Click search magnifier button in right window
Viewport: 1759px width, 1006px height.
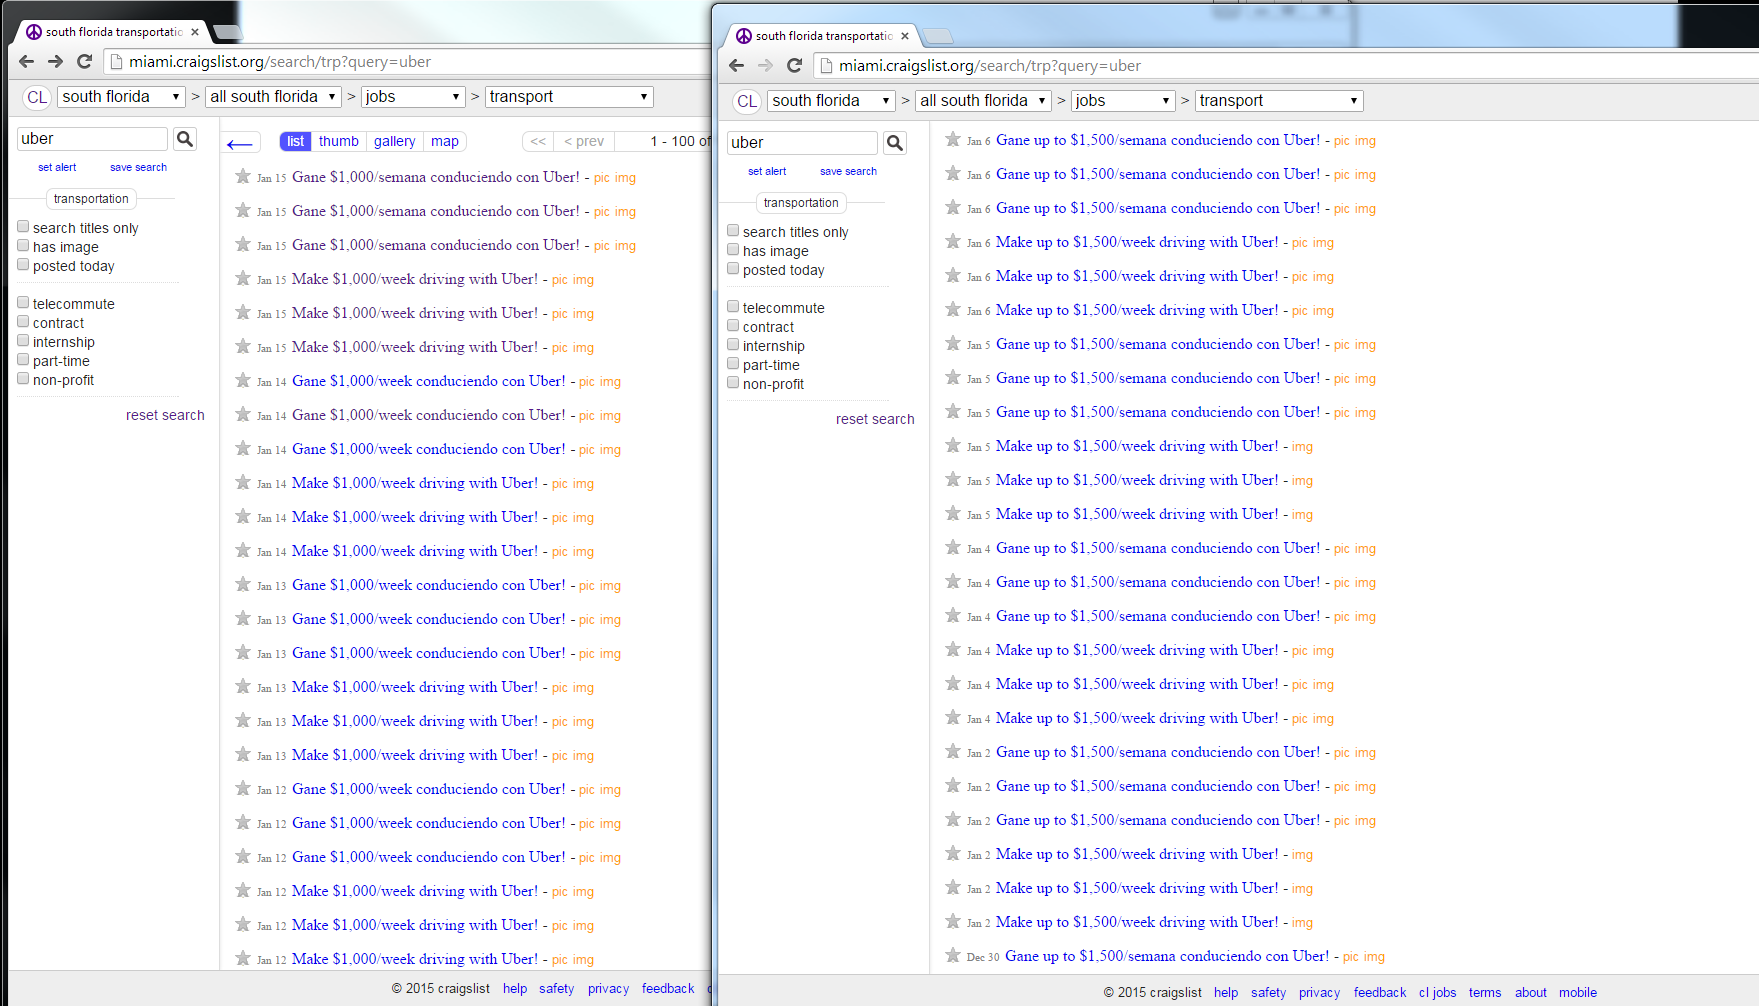(x=895, y=143)
